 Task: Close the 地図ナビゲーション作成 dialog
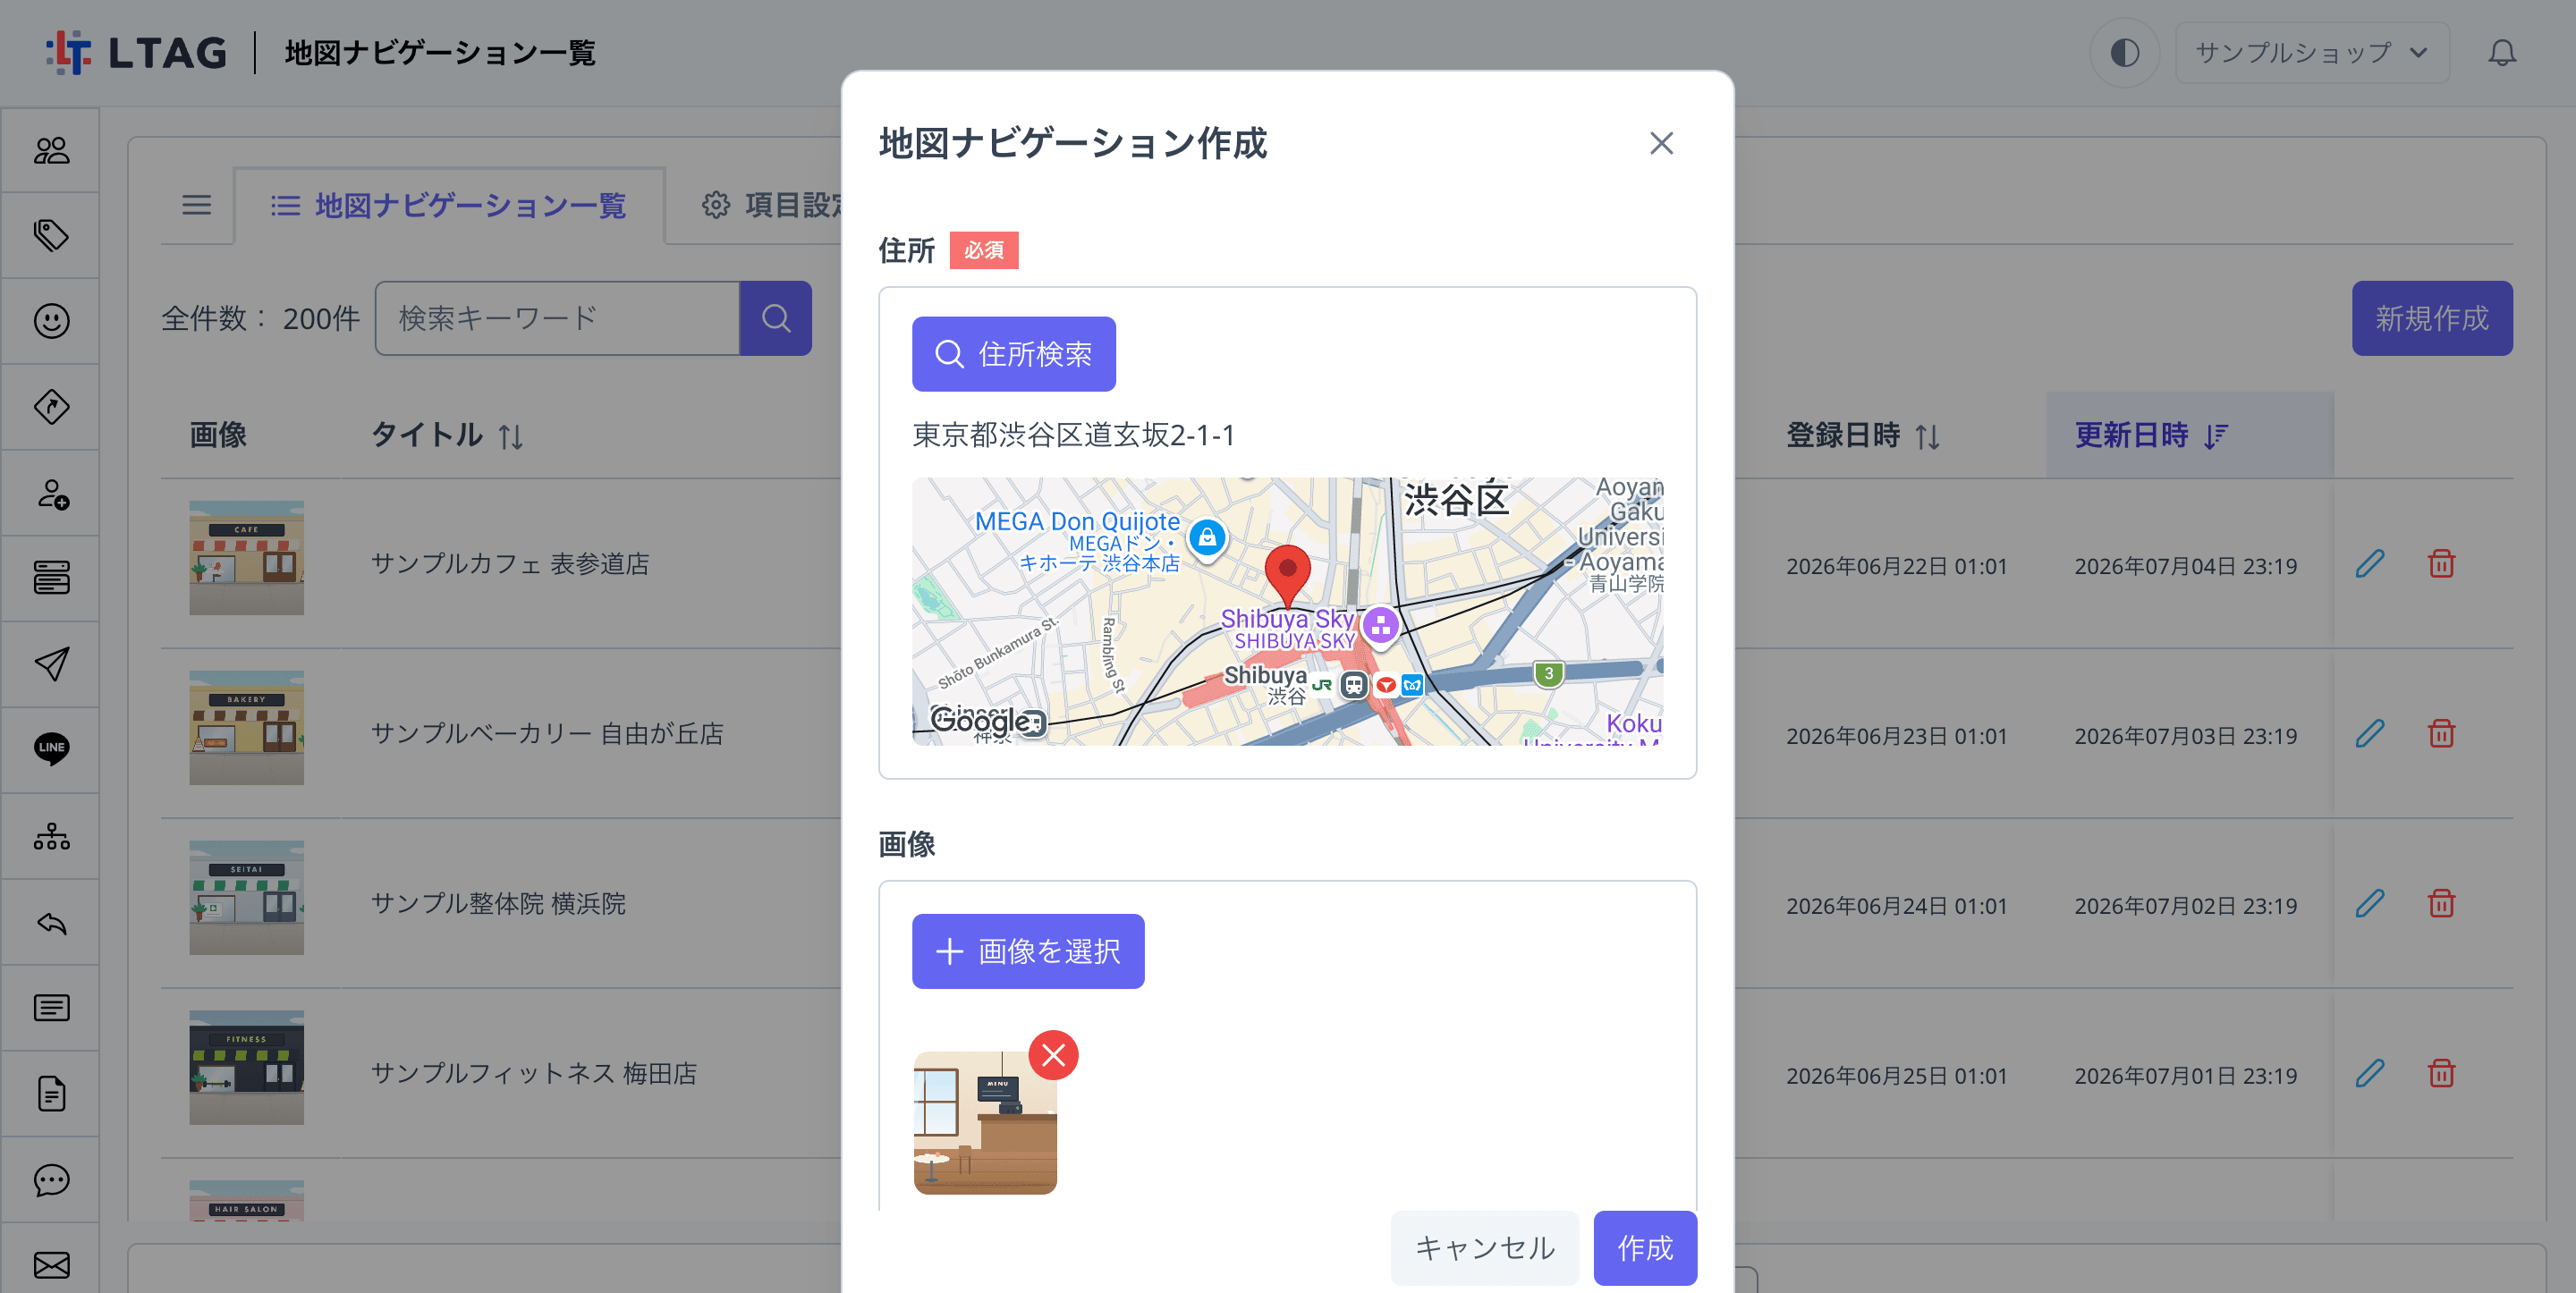1661,143
